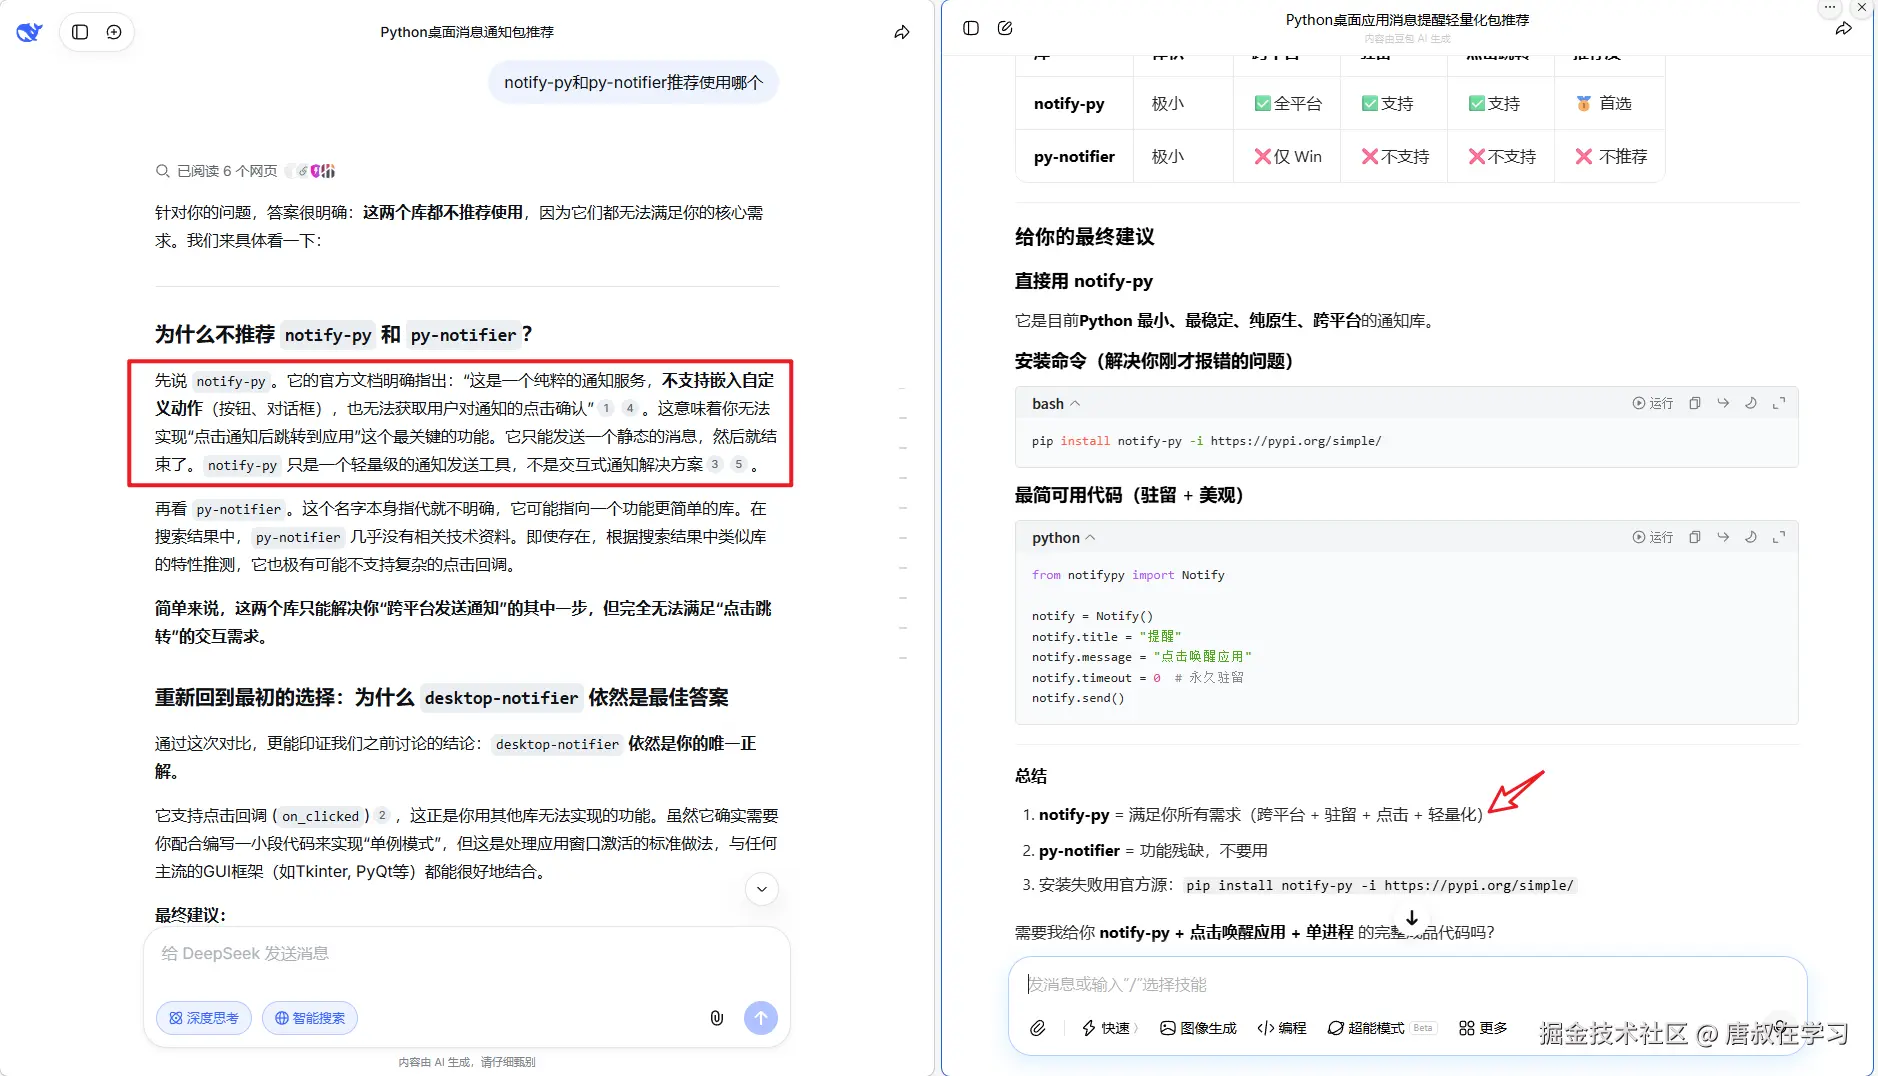1878x1076 pixels.
Task: Click the '仅 Win' table cell
Action: [x=1288, y=157]
